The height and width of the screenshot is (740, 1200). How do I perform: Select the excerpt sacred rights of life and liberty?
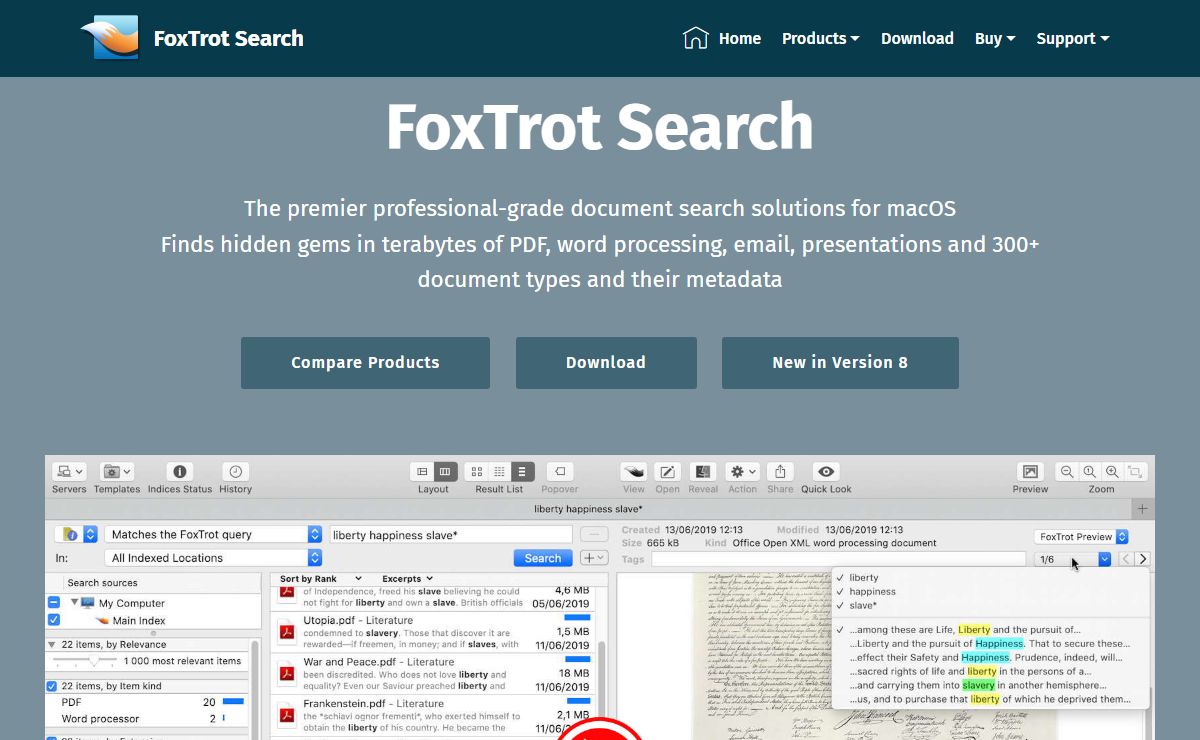[x=970, y=672]
